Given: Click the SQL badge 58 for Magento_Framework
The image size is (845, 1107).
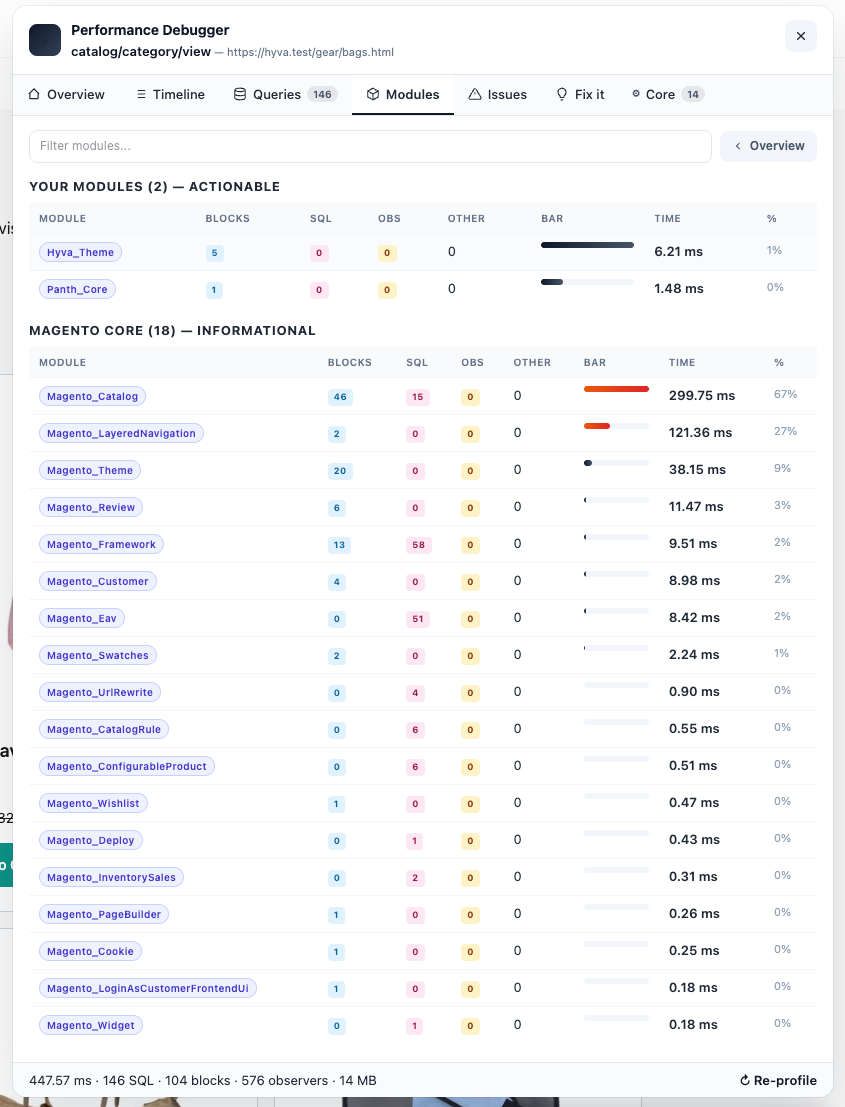Looking at the screenshot, I should tap(419, 545).
